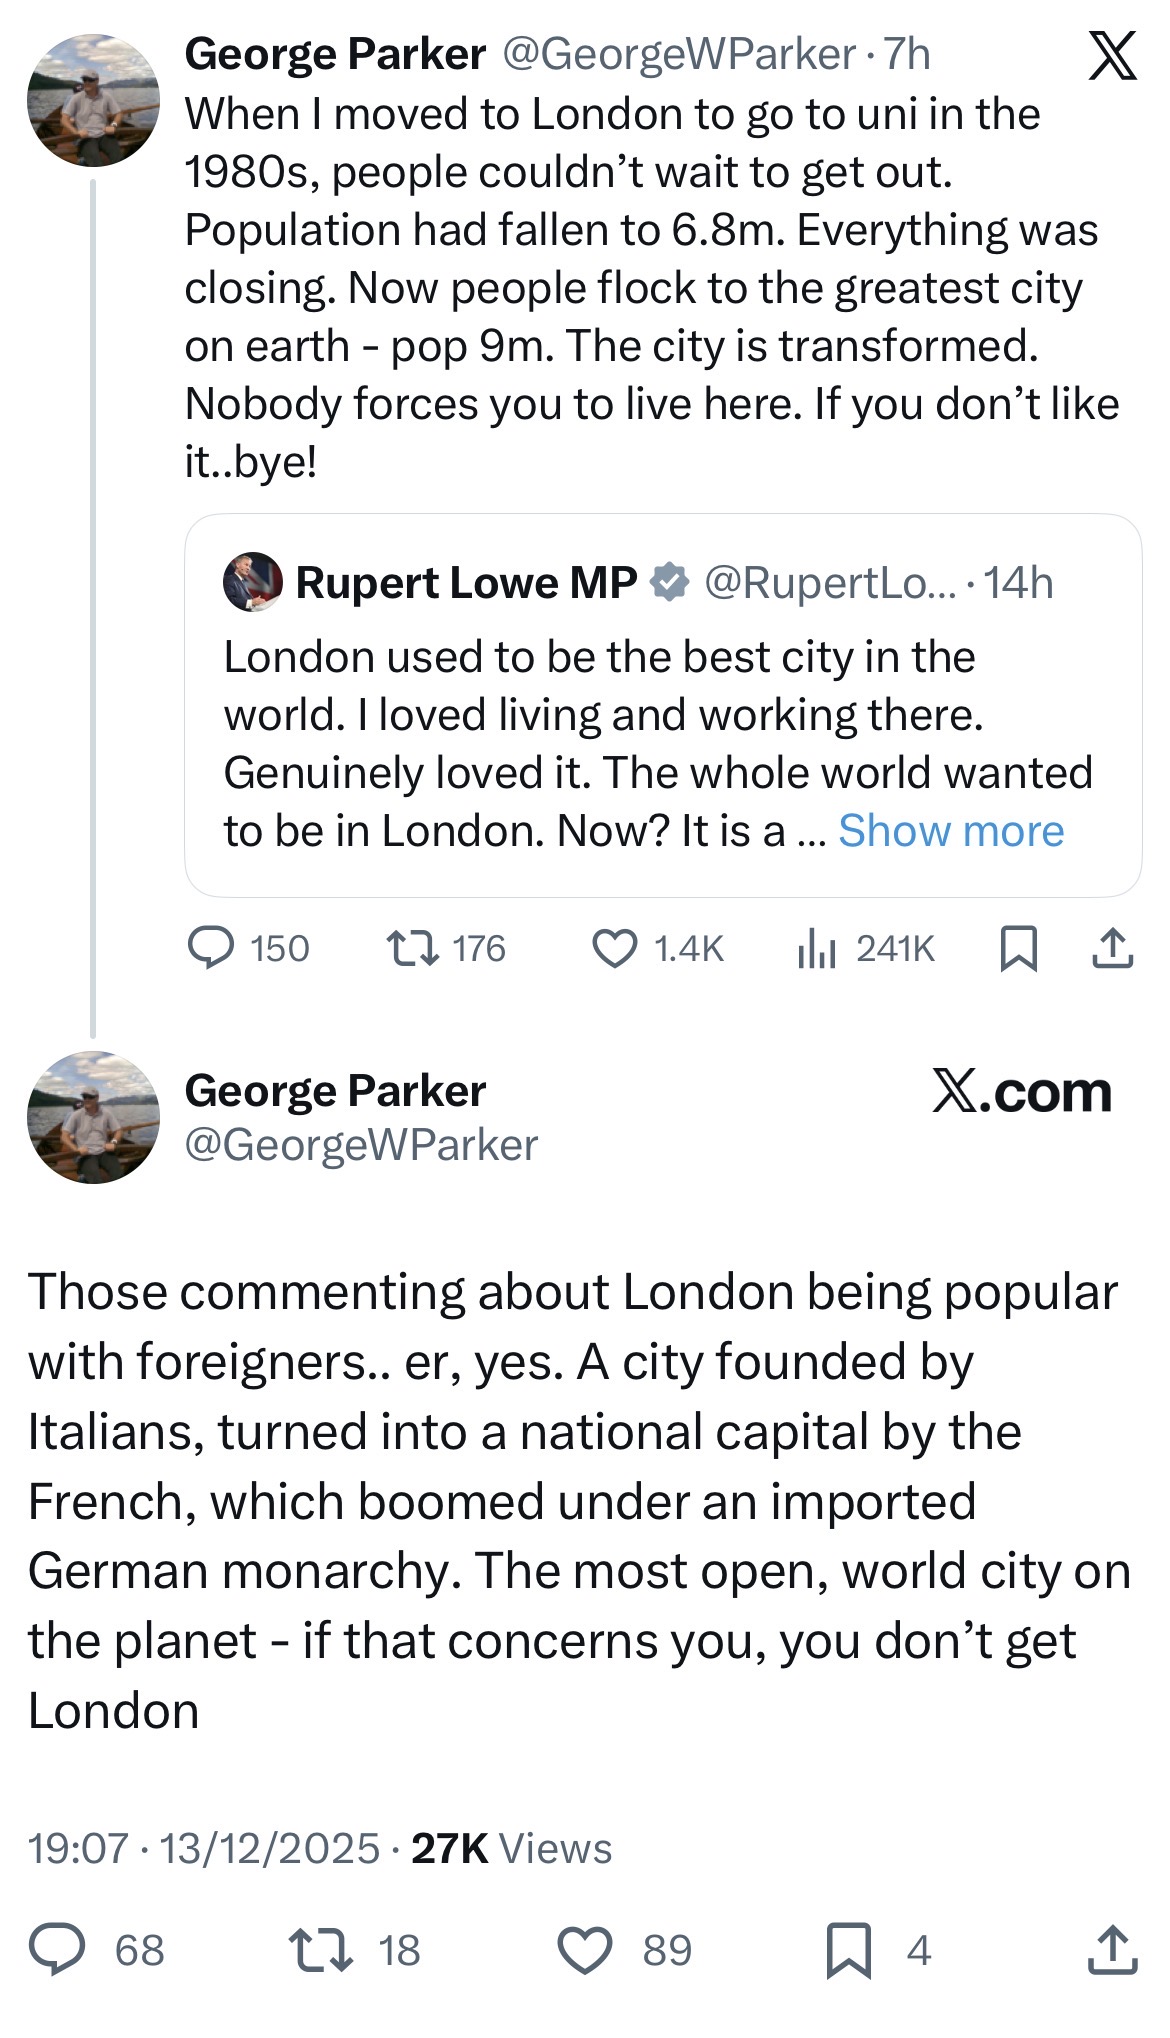
Task: Reply to the second tweet with 68 replies
Action: pyautogui.click(x=58, y=1950)
